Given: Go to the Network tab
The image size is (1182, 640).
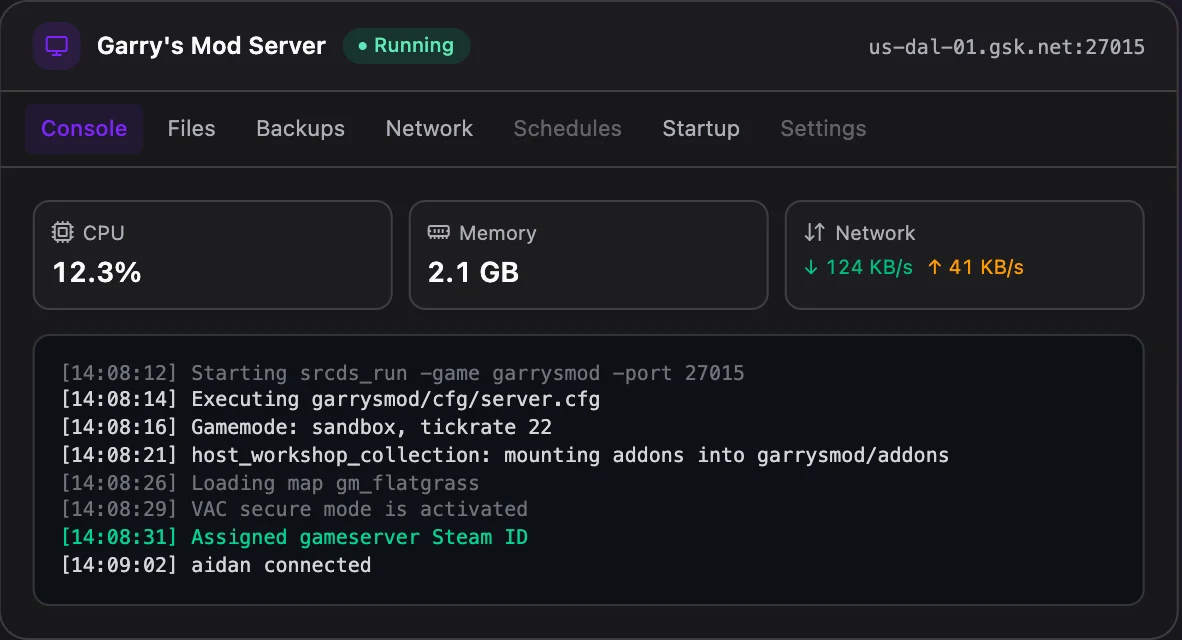Looking at the screenshot, I should (x=429, y=129).
